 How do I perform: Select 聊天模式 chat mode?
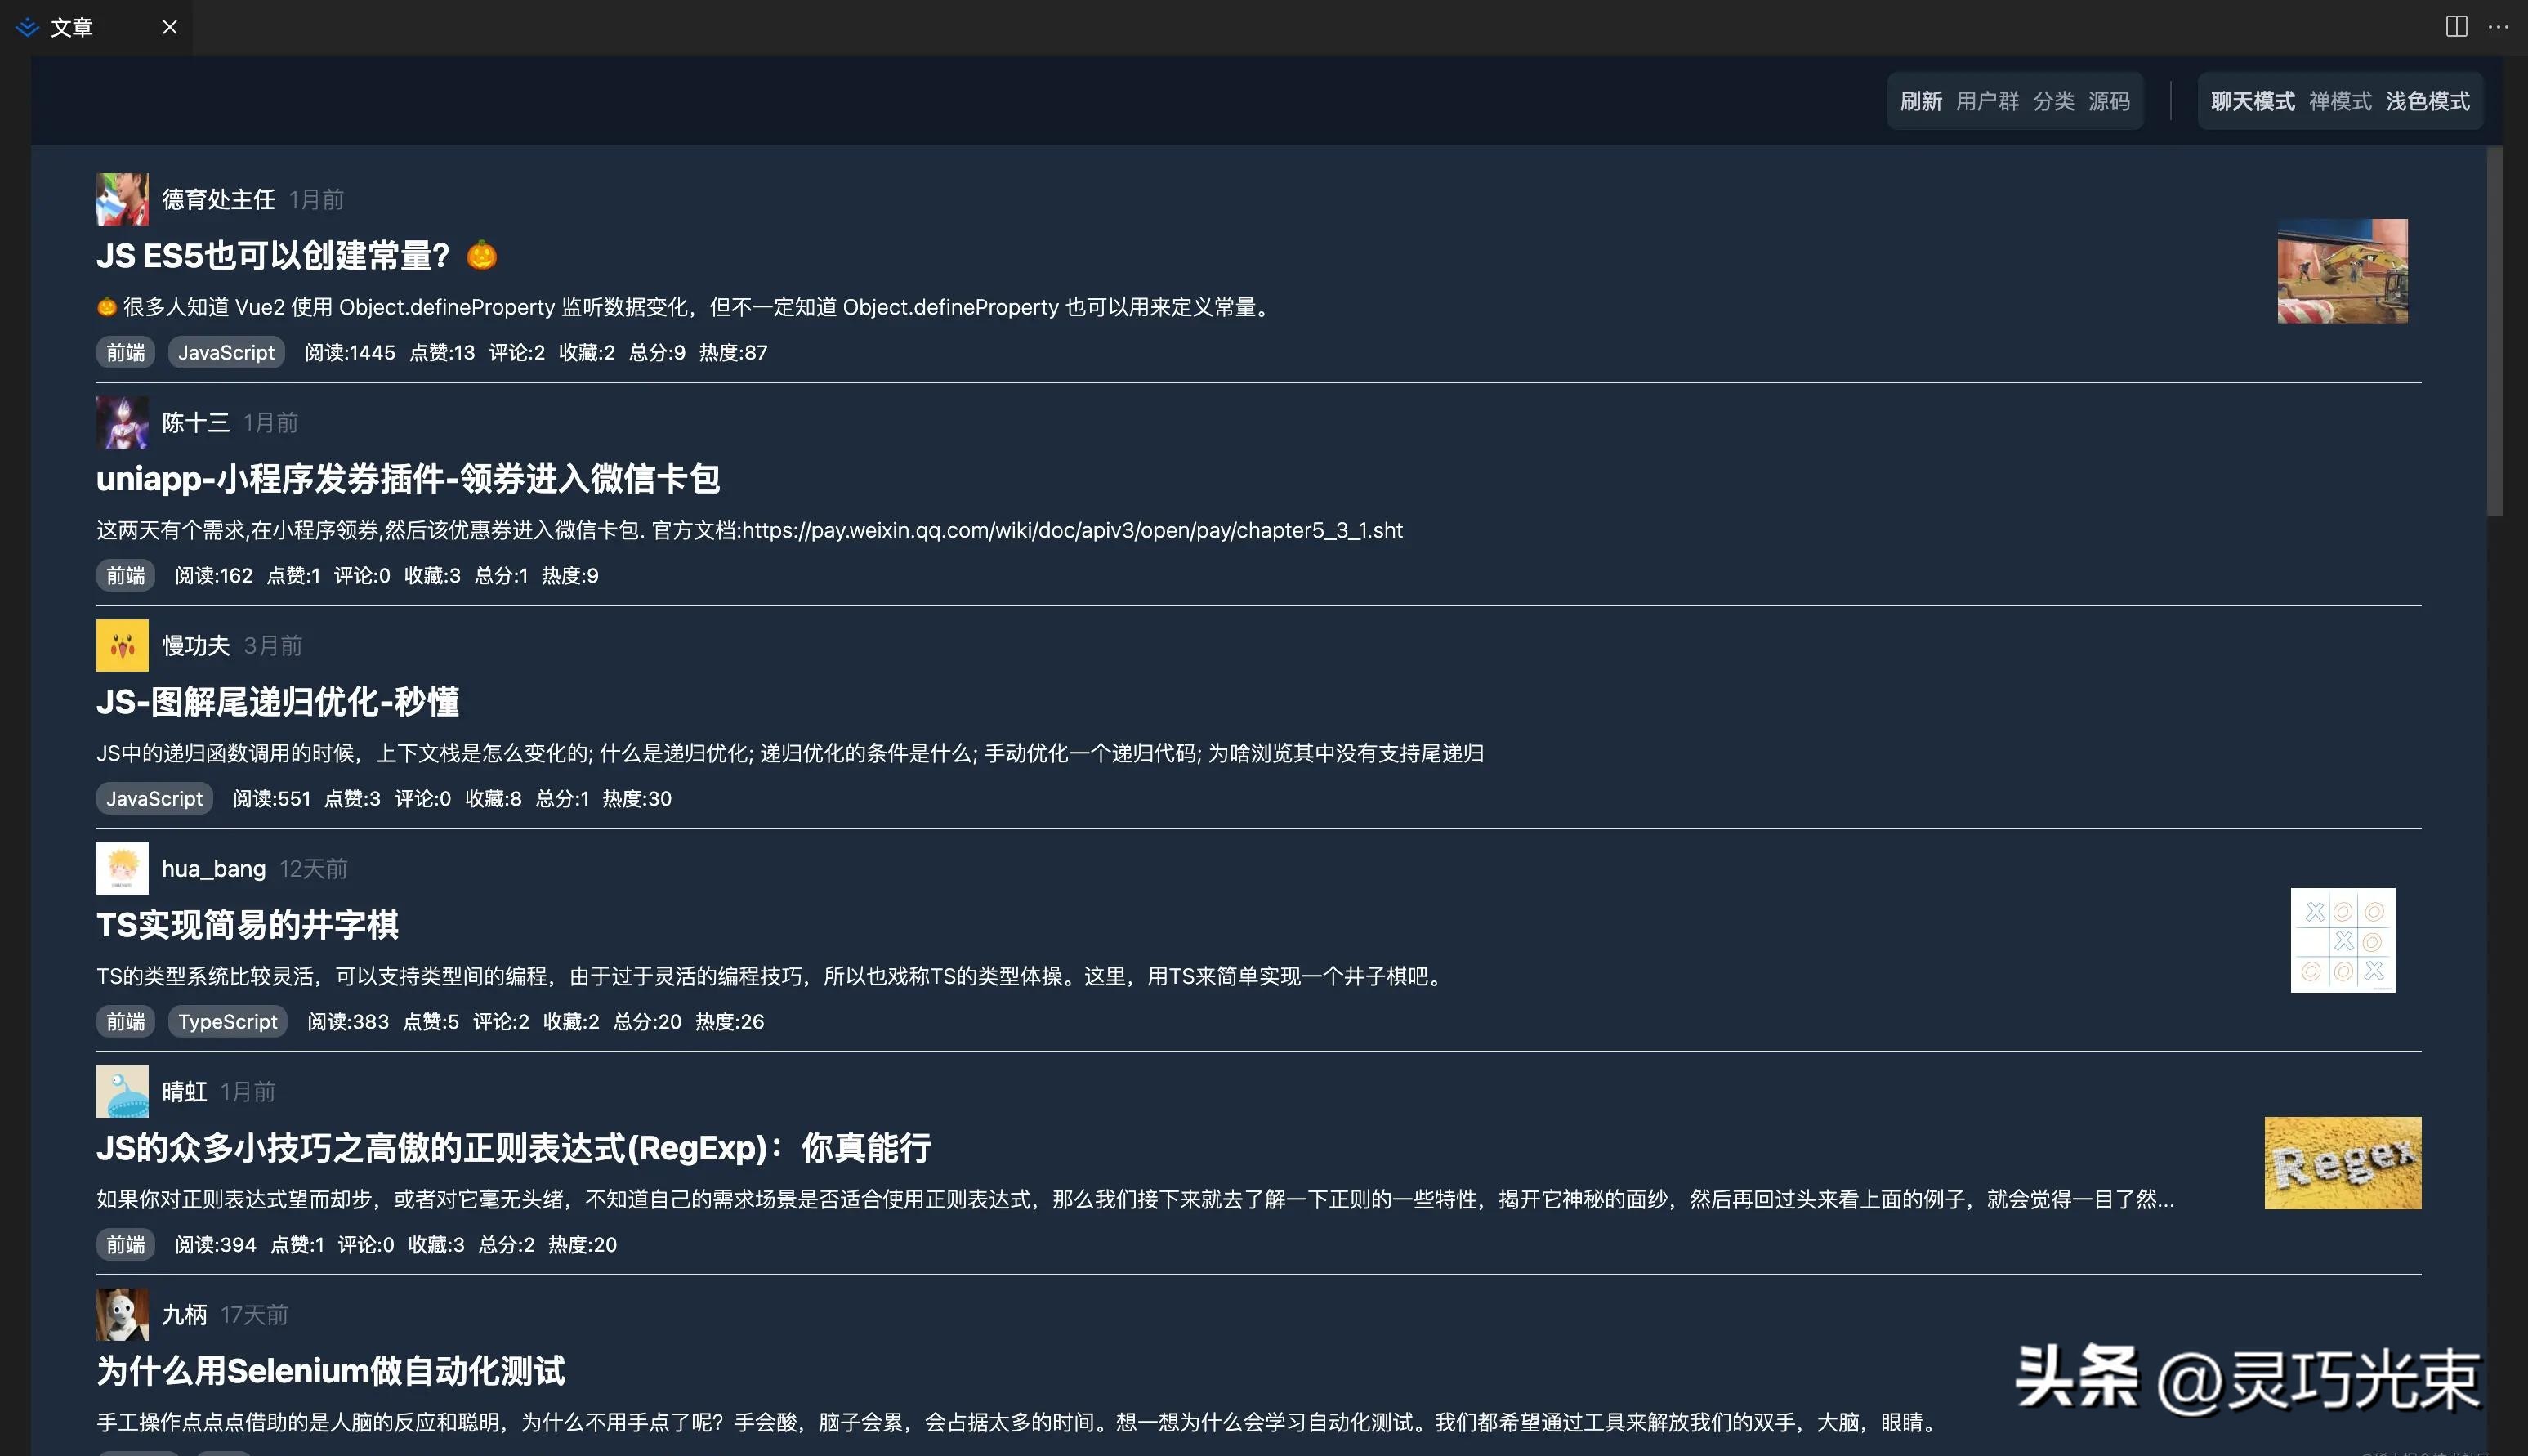pyautogui.click(x=2252, y=101)
